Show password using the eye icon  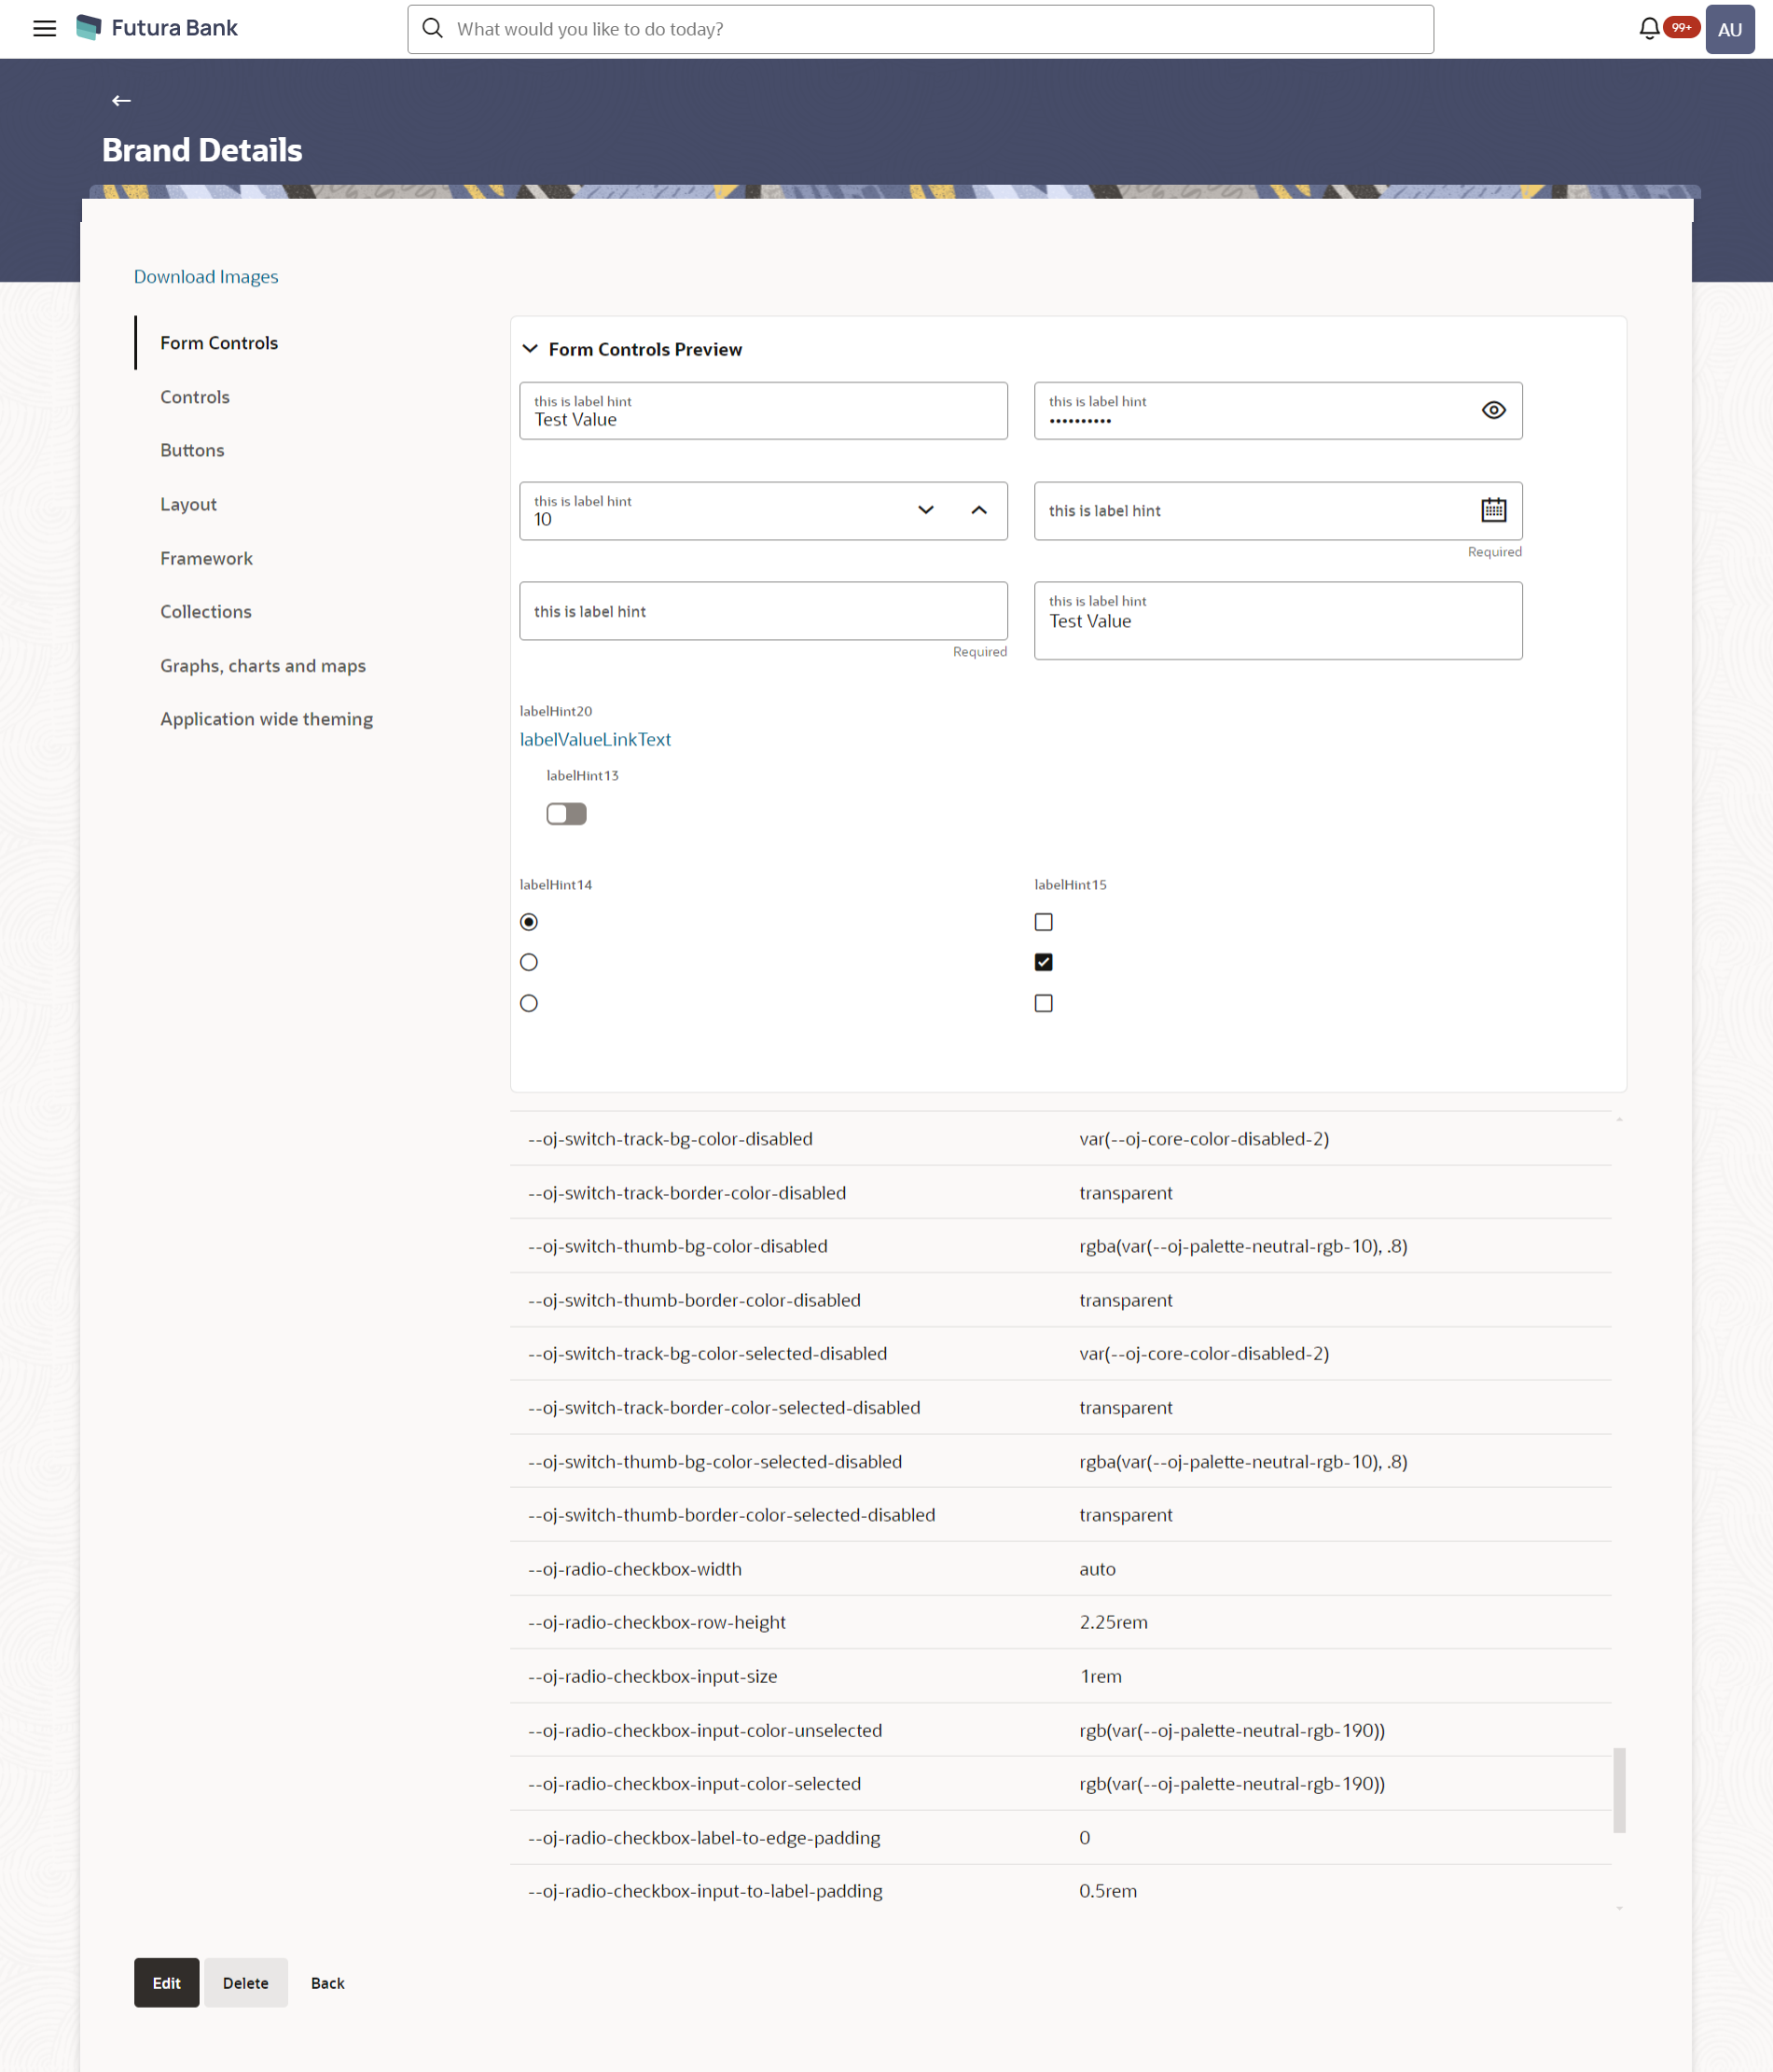click(x=1493, y=410)
